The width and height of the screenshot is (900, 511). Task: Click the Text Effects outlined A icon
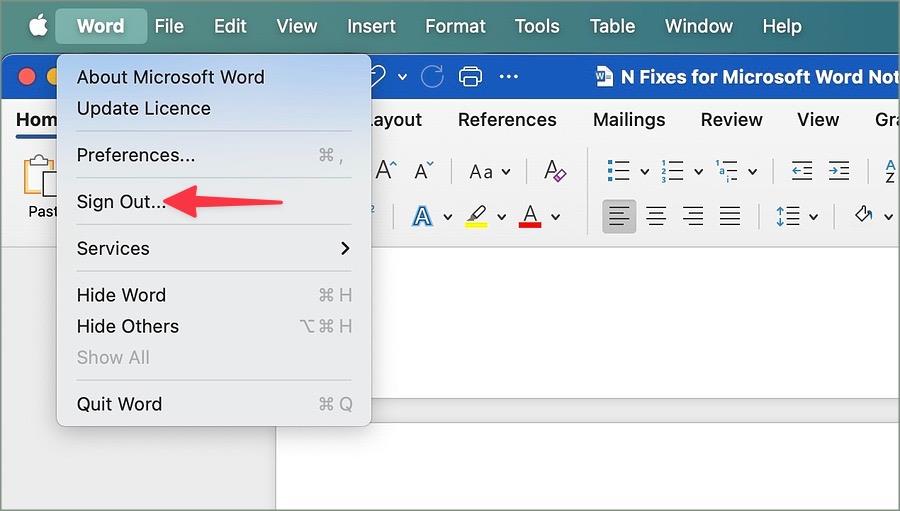pos(422,216)
